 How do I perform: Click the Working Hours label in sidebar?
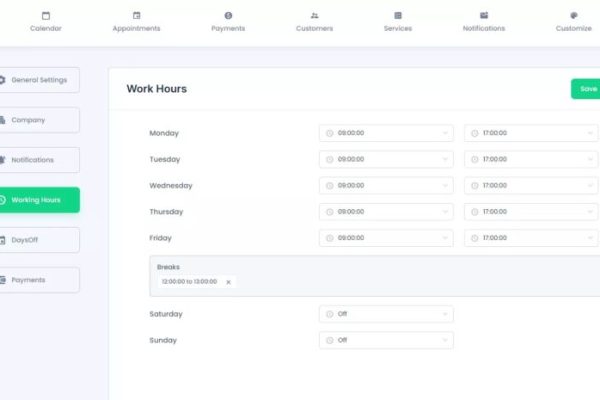pyautogui.click(x=36, y=200)
